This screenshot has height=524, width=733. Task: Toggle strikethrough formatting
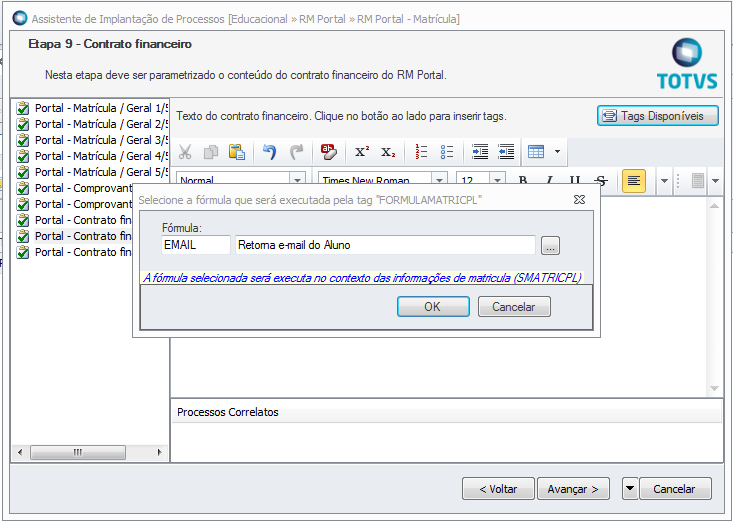601,180
